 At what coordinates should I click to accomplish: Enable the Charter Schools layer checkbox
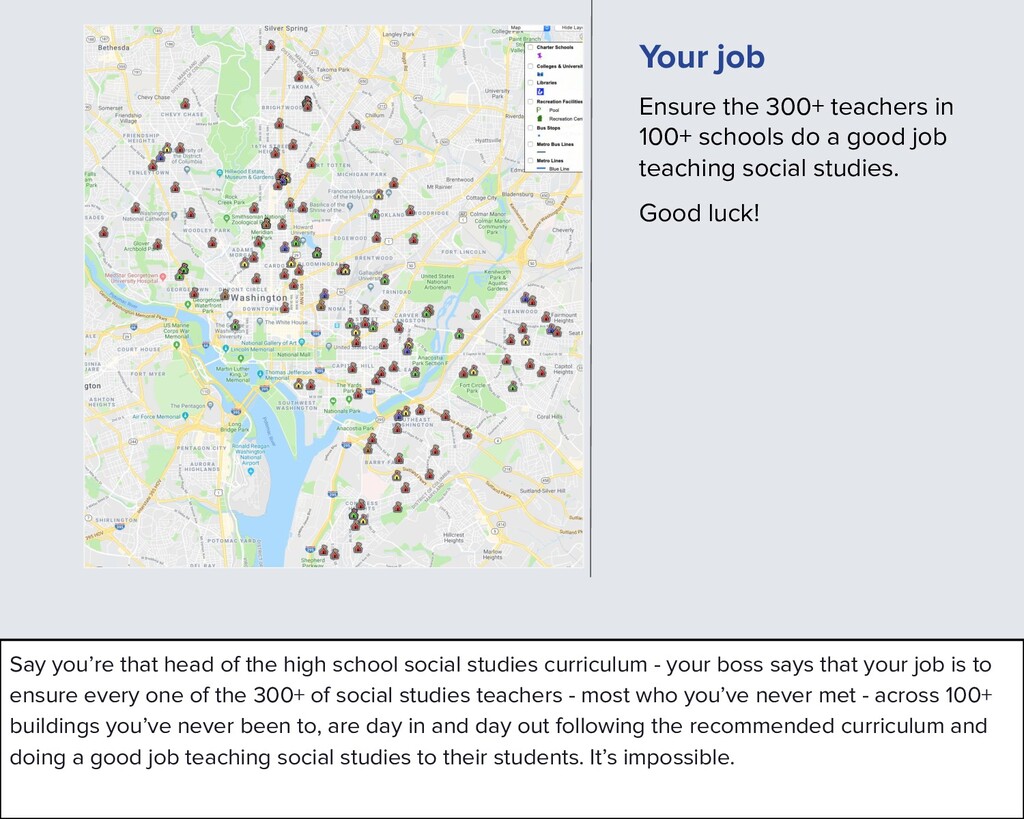(530, 47)
